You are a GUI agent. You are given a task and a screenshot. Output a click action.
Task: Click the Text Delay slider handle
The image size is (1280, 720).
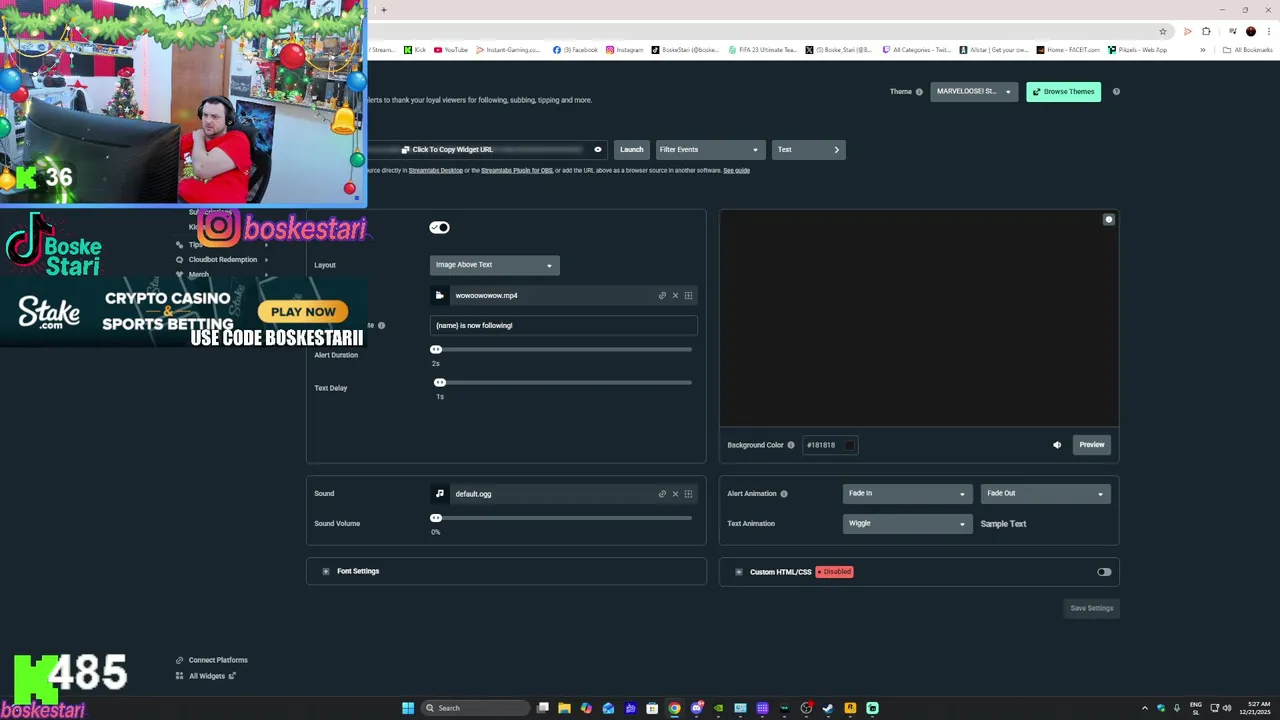pyautogui.click(x=440, y=383)
